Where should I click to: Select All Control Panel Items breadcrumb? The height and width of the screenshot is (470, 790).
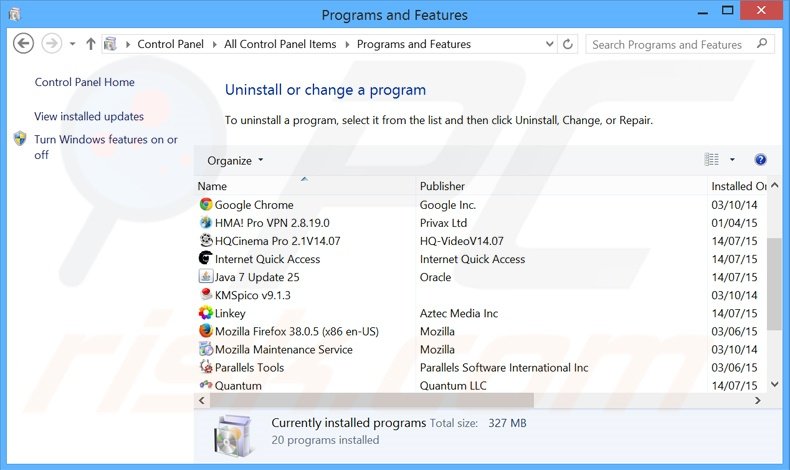pyautogui.click(x=280, y=44)
